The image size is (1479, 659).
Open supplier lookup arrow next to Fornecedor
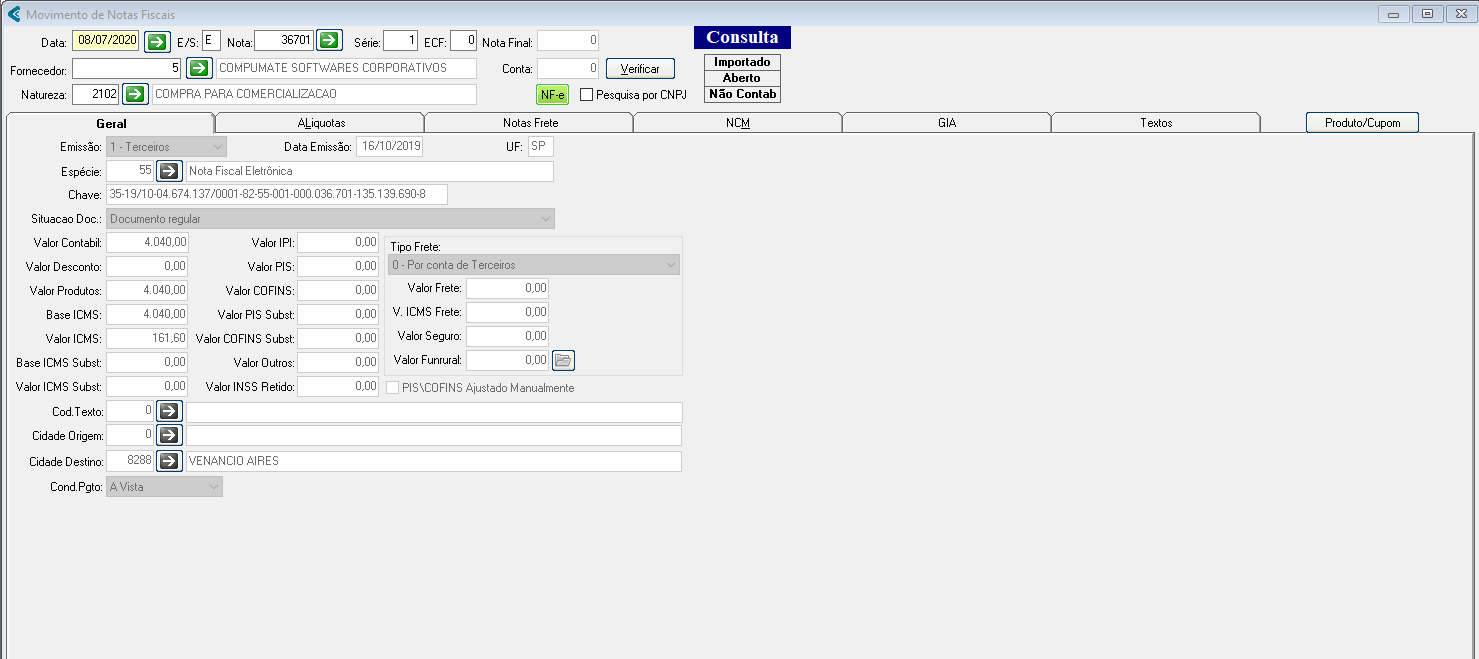click(200, 68)
